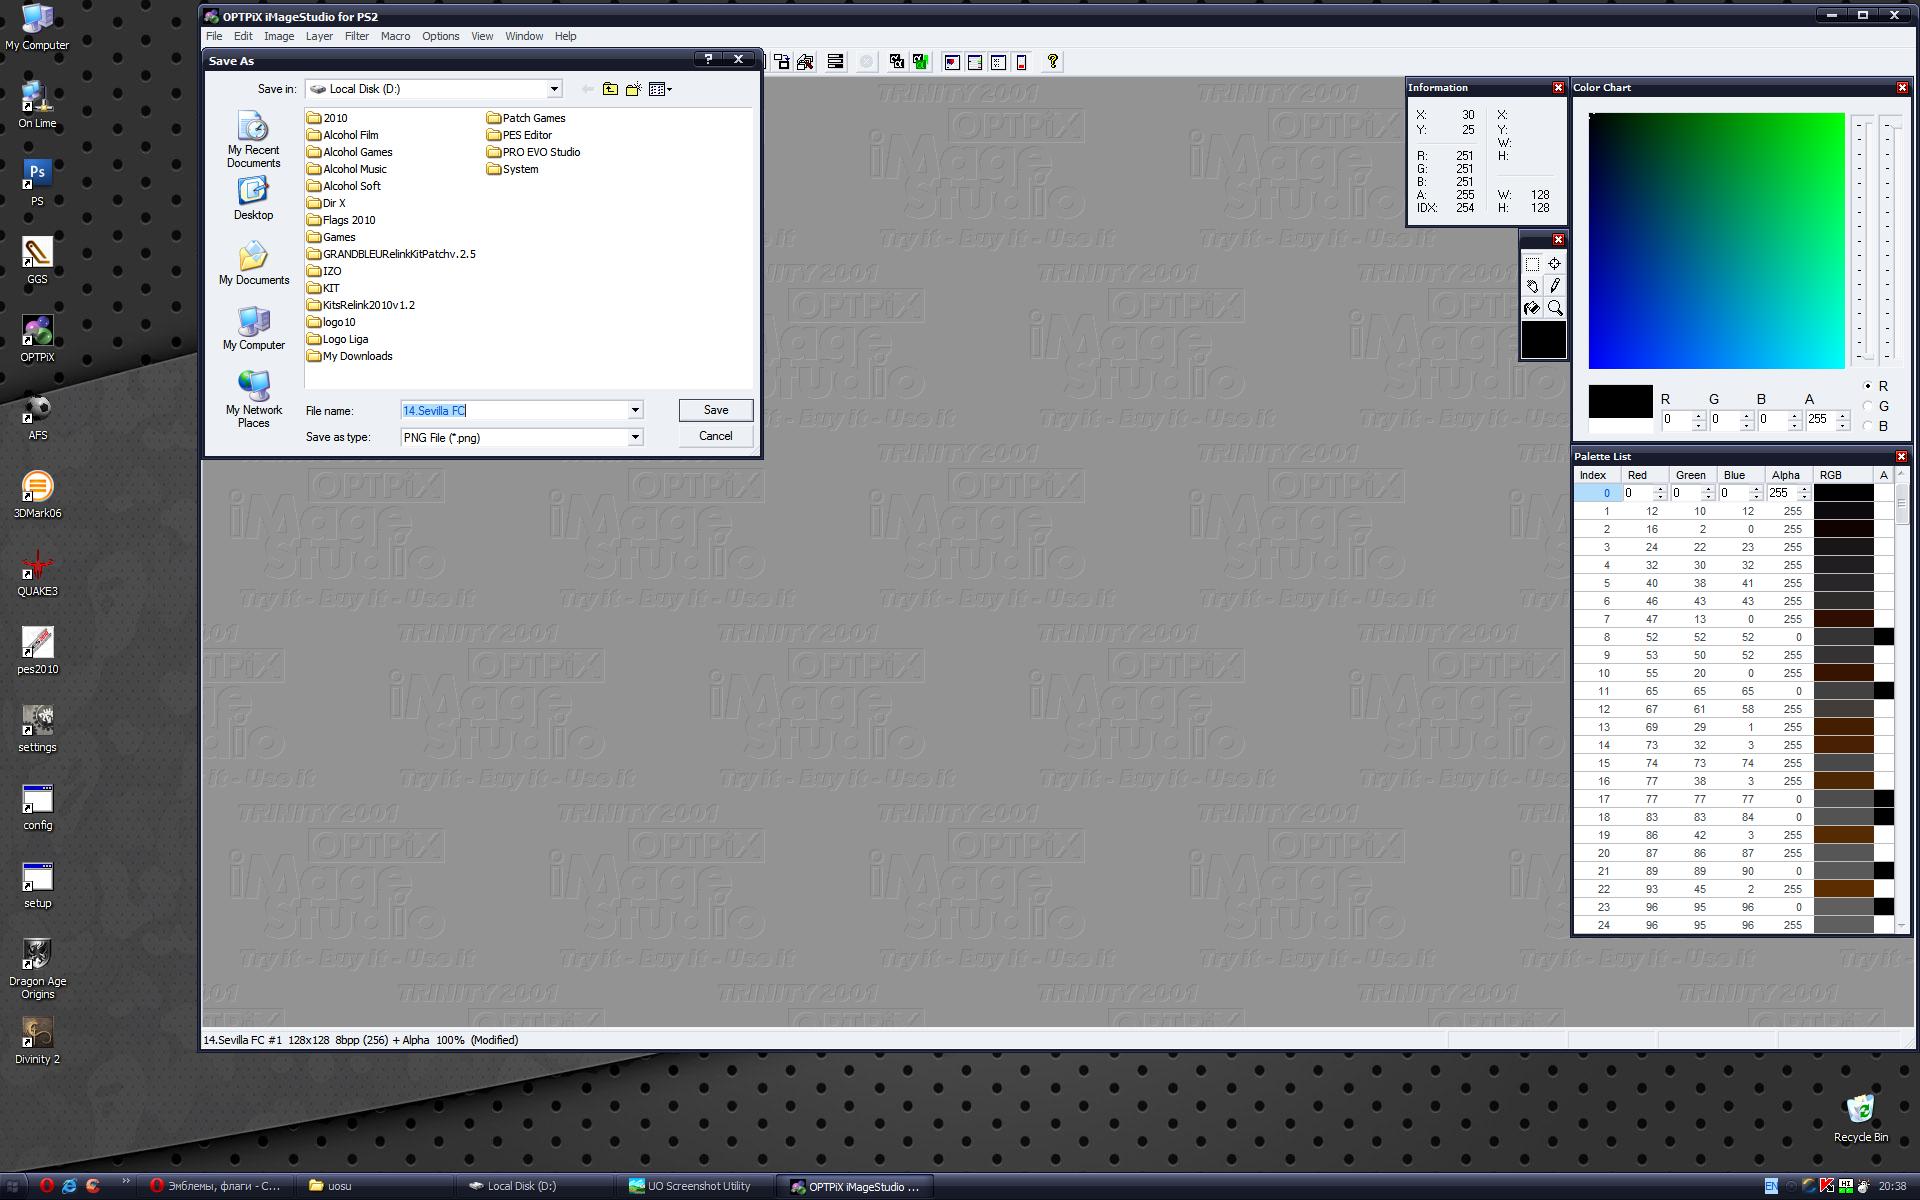This screenshot has height=1200, width=1920.
Task: Open the File menu
Action: tap(214, 36)
